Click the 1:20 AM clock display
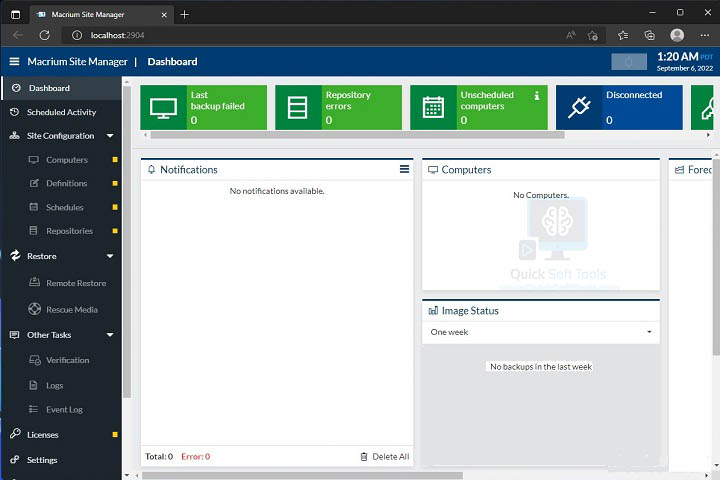Screen dimensions: 720x480 pyautogui.click(x=678, y=56)
